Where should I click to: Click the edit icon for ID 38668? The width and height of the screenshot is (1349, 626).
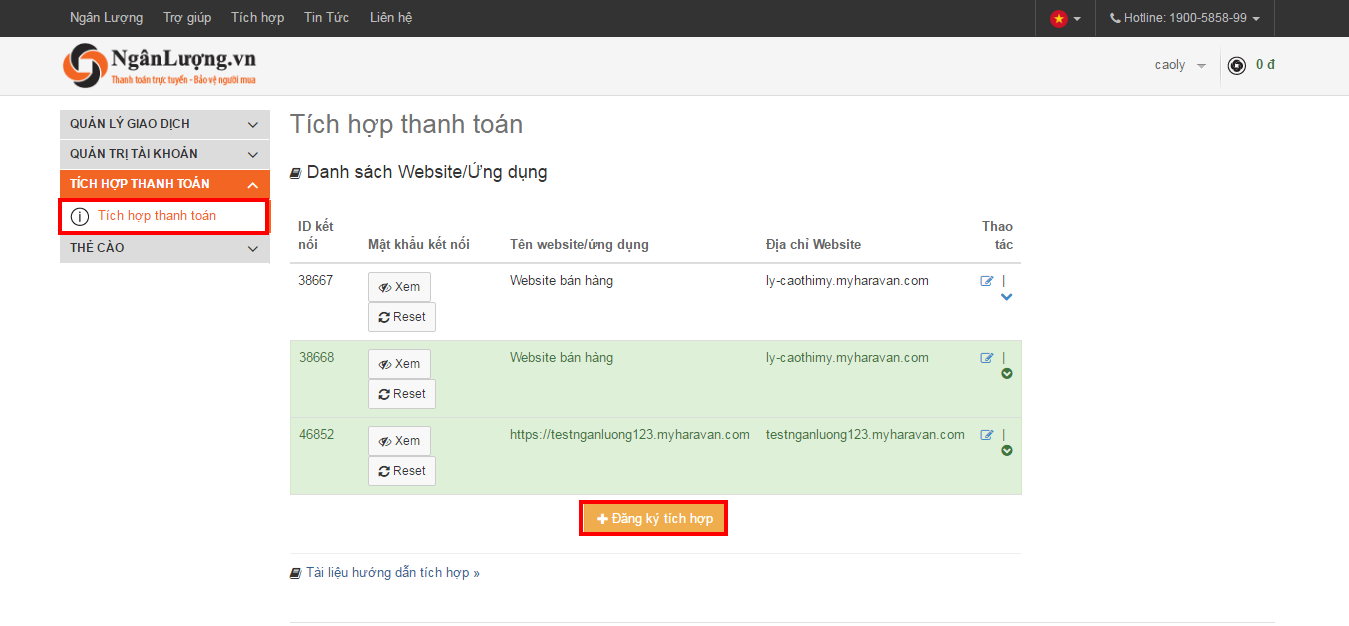coord(987,358)
